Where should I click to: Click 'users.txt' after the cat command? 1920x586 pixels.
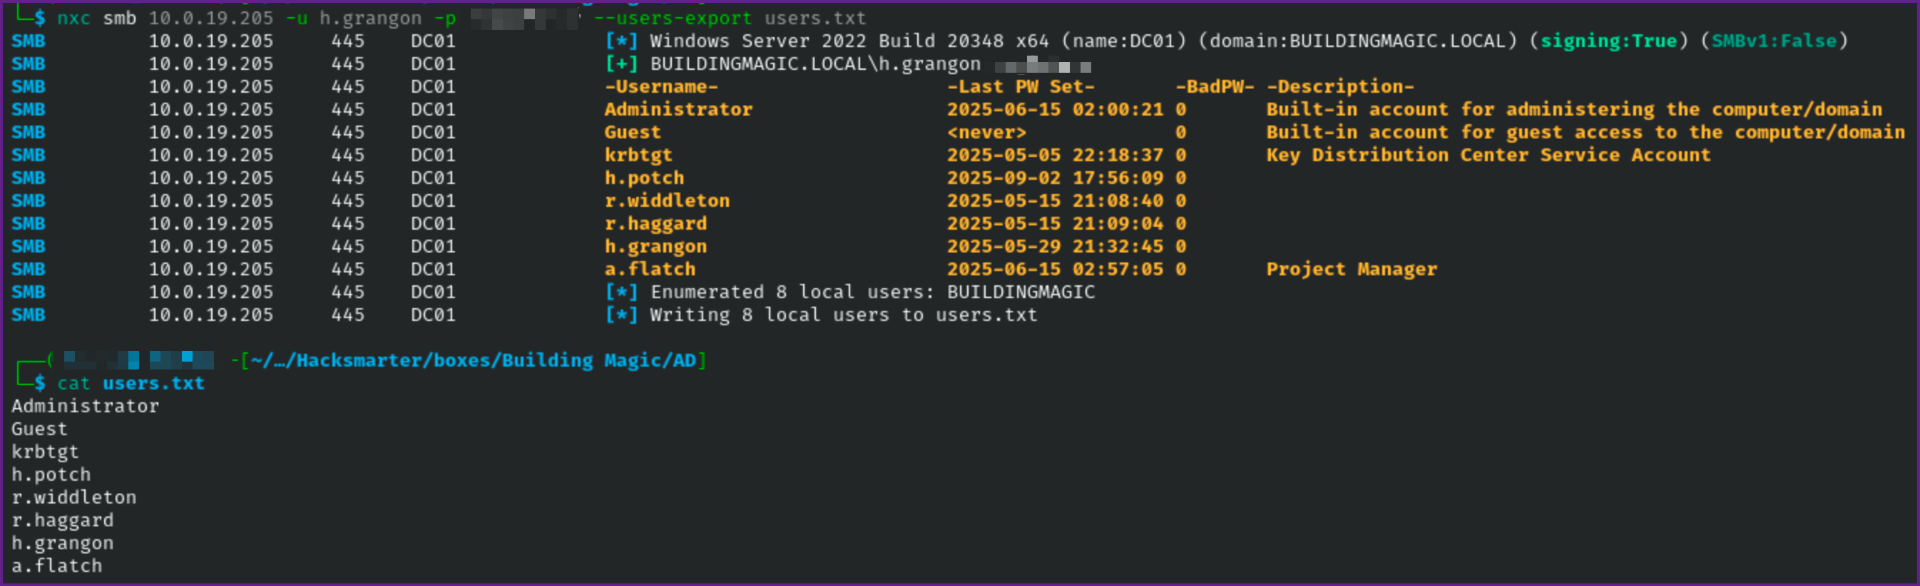tap(153, 383)
